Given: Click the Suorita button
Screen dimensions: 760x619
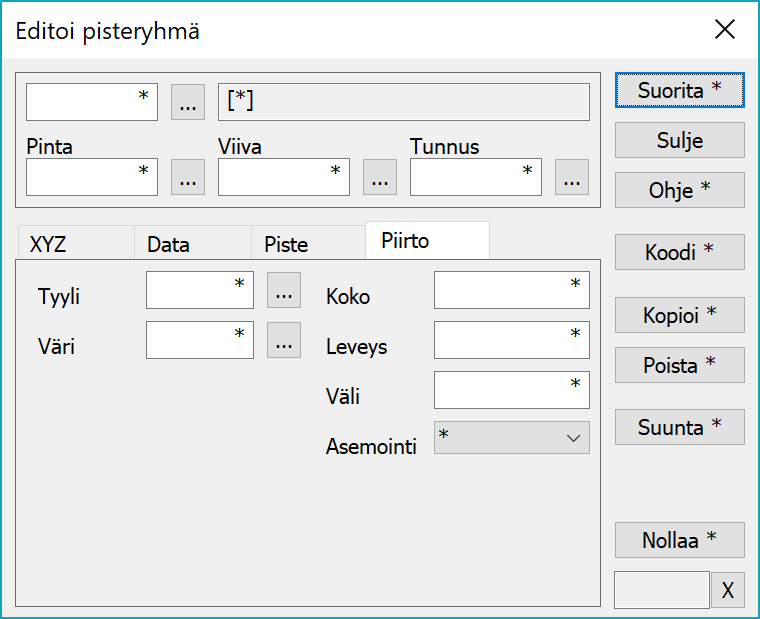Looking at the screenshot, I should point(679,90).
